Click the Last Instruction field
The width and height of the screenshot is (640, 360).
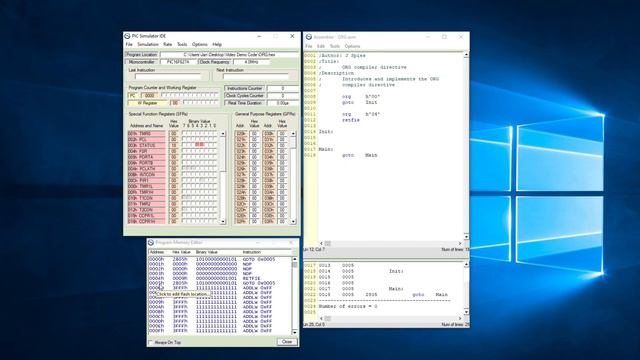[168, 76]
